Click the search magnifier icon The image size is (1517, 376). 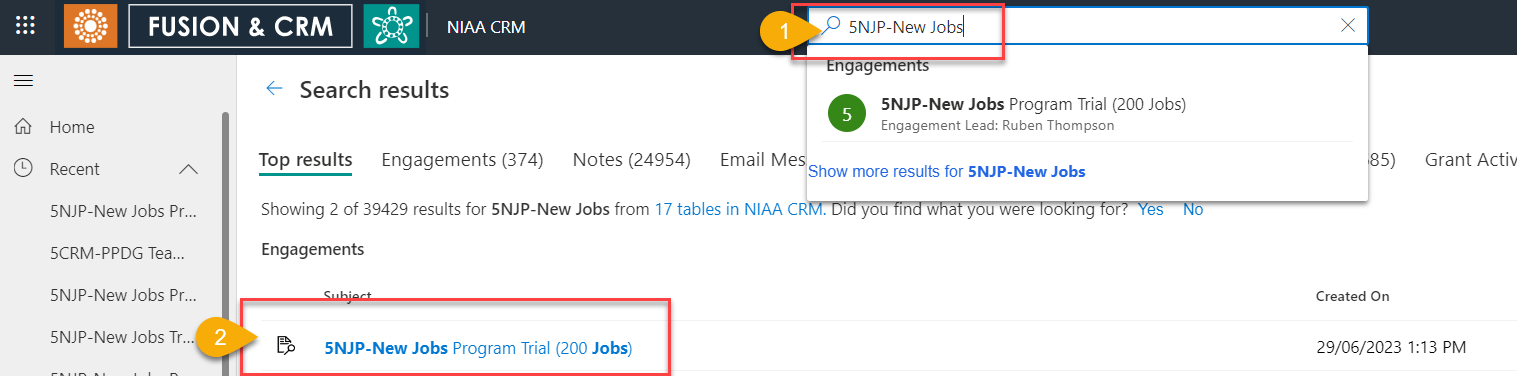coord(831,26)
